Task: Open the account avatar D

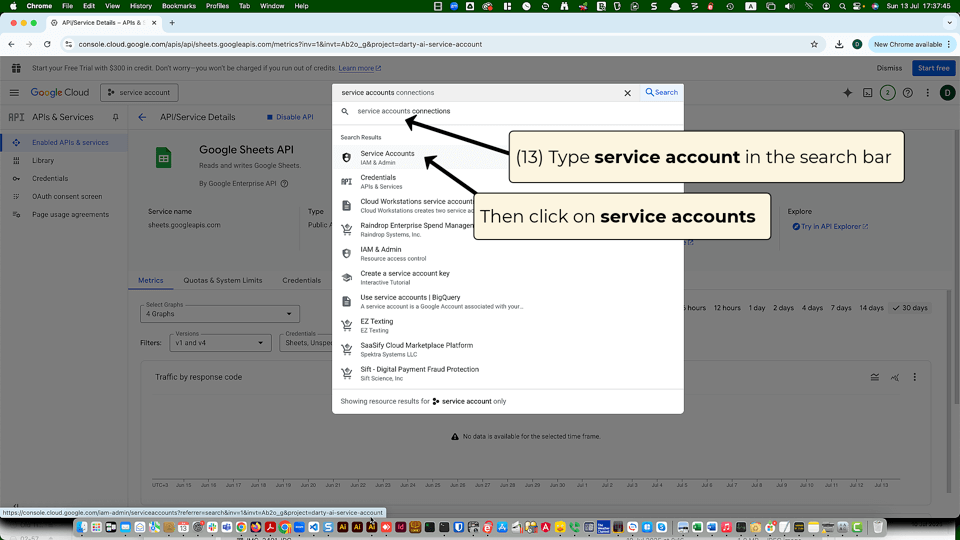Action: coord(947,93)
